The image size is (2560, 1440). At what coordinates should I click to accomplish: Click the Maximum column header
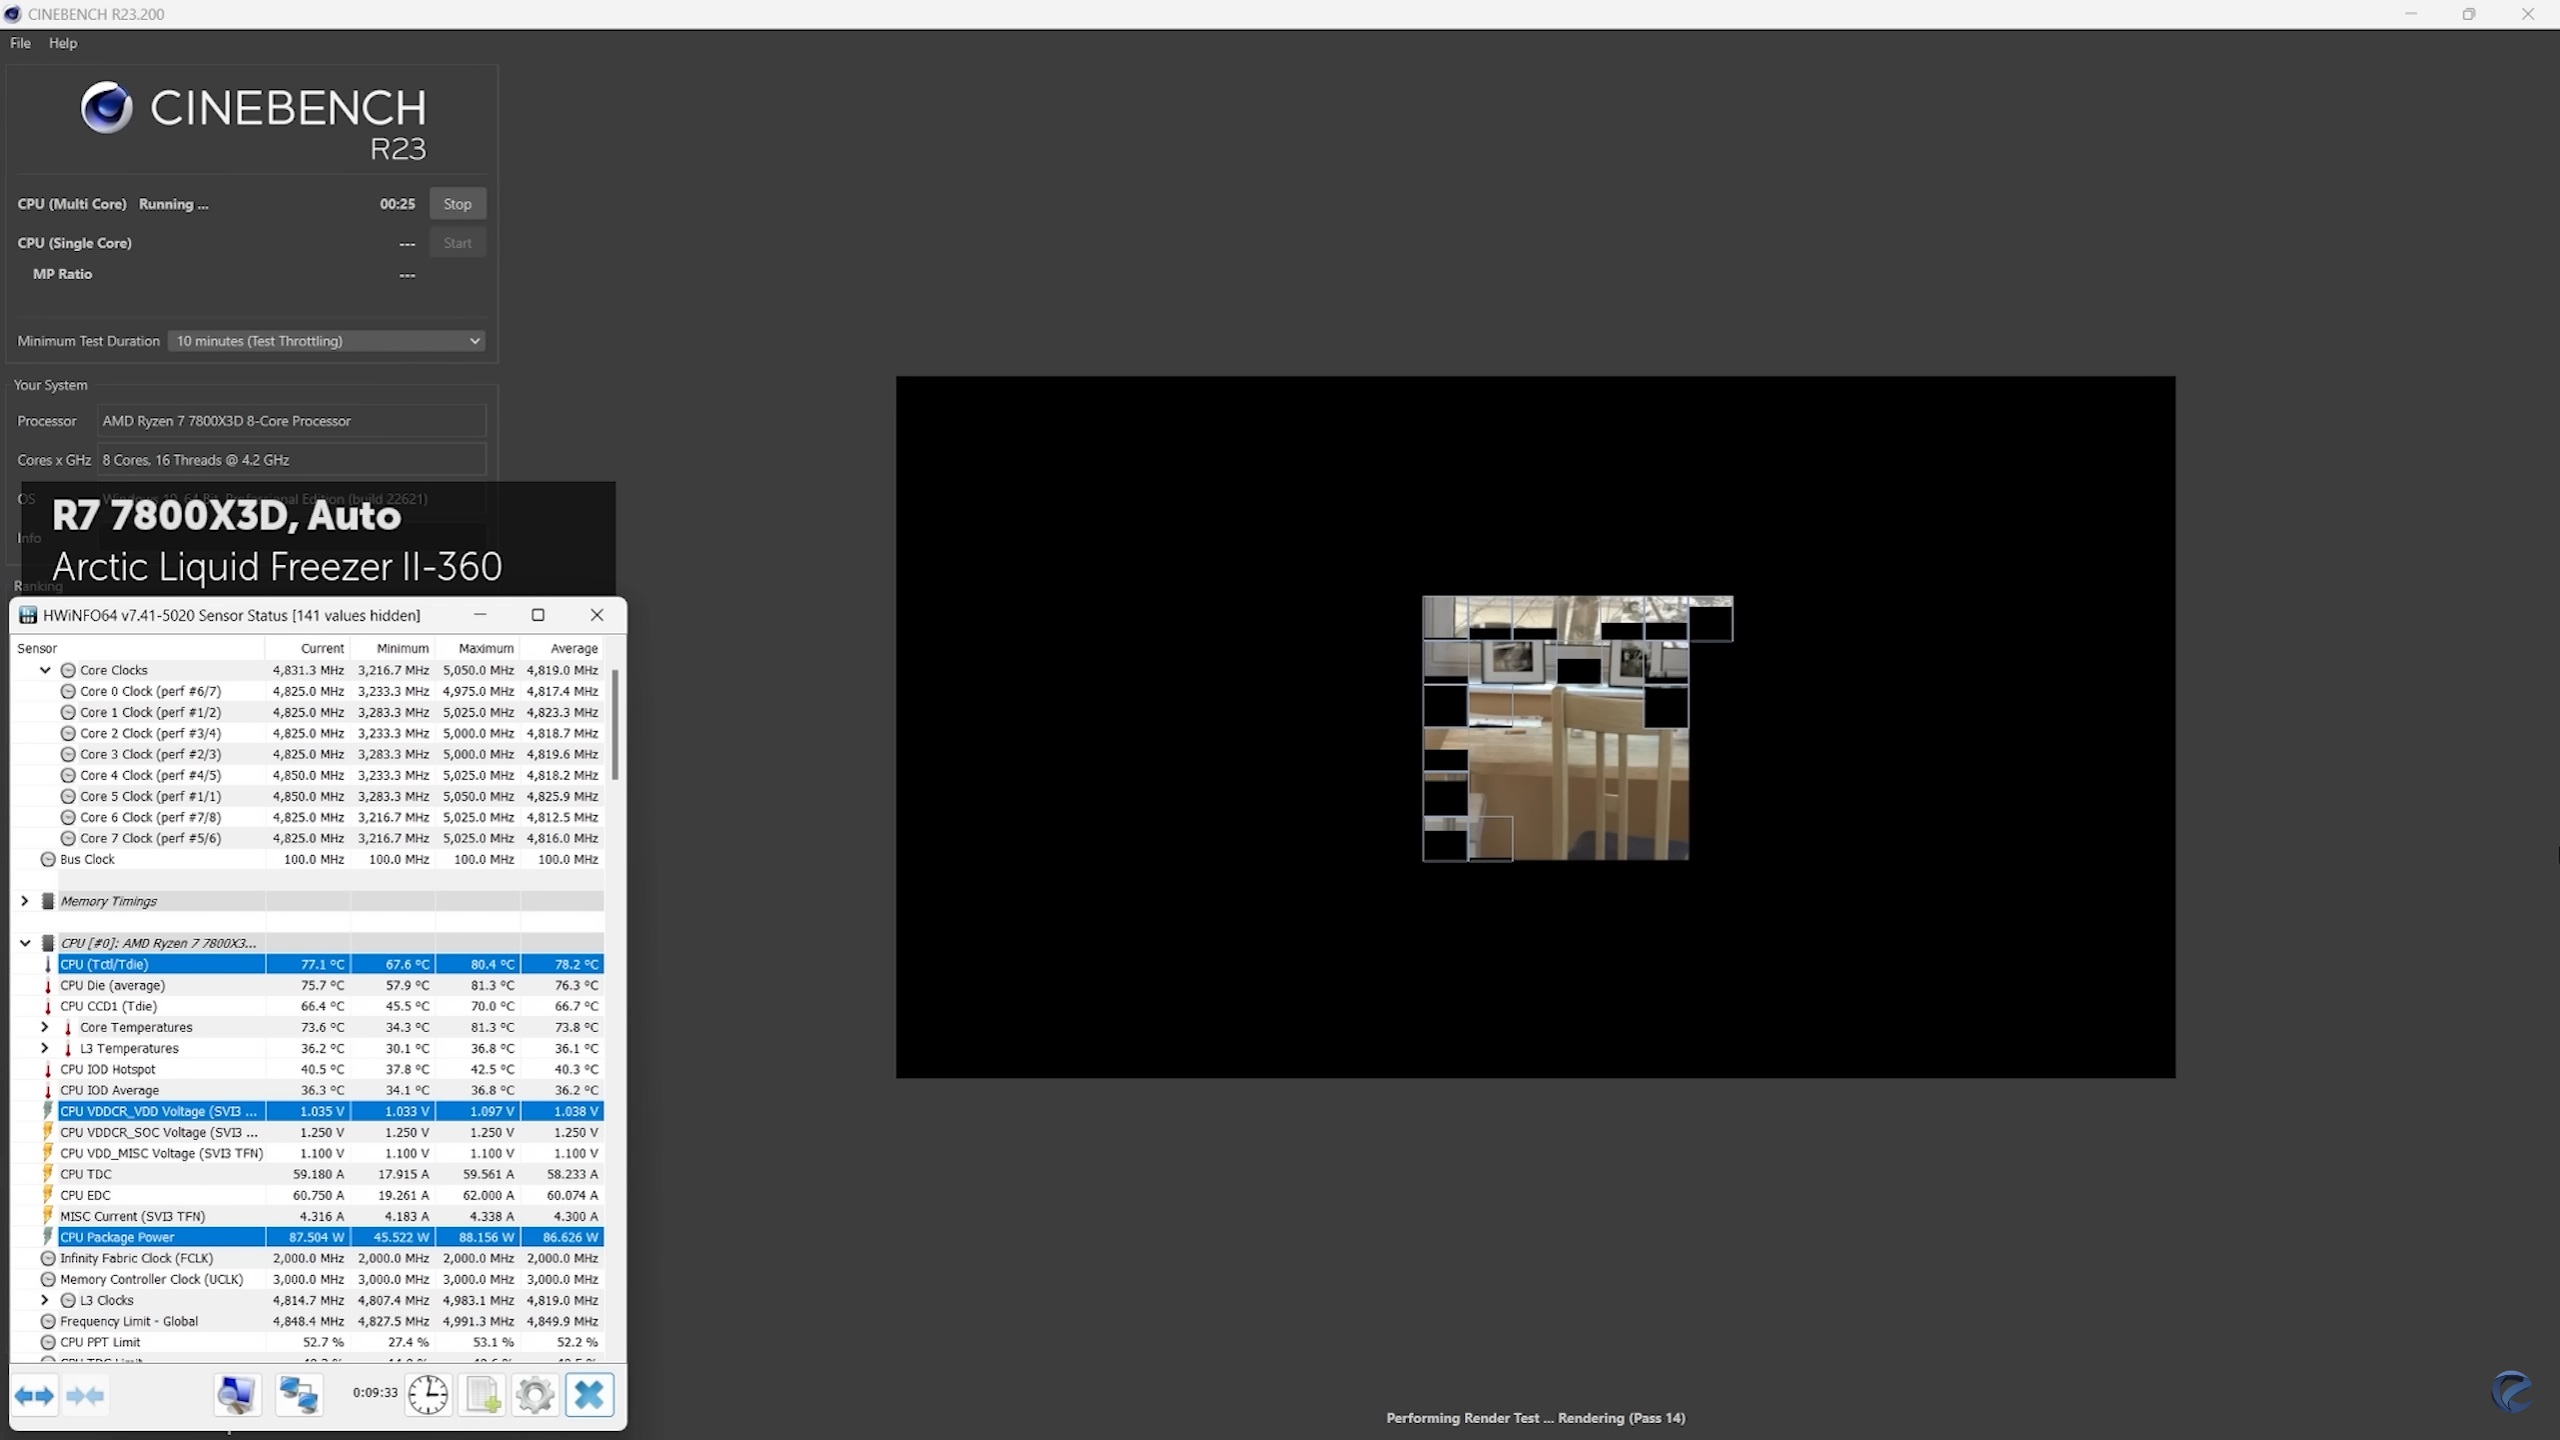485,648
